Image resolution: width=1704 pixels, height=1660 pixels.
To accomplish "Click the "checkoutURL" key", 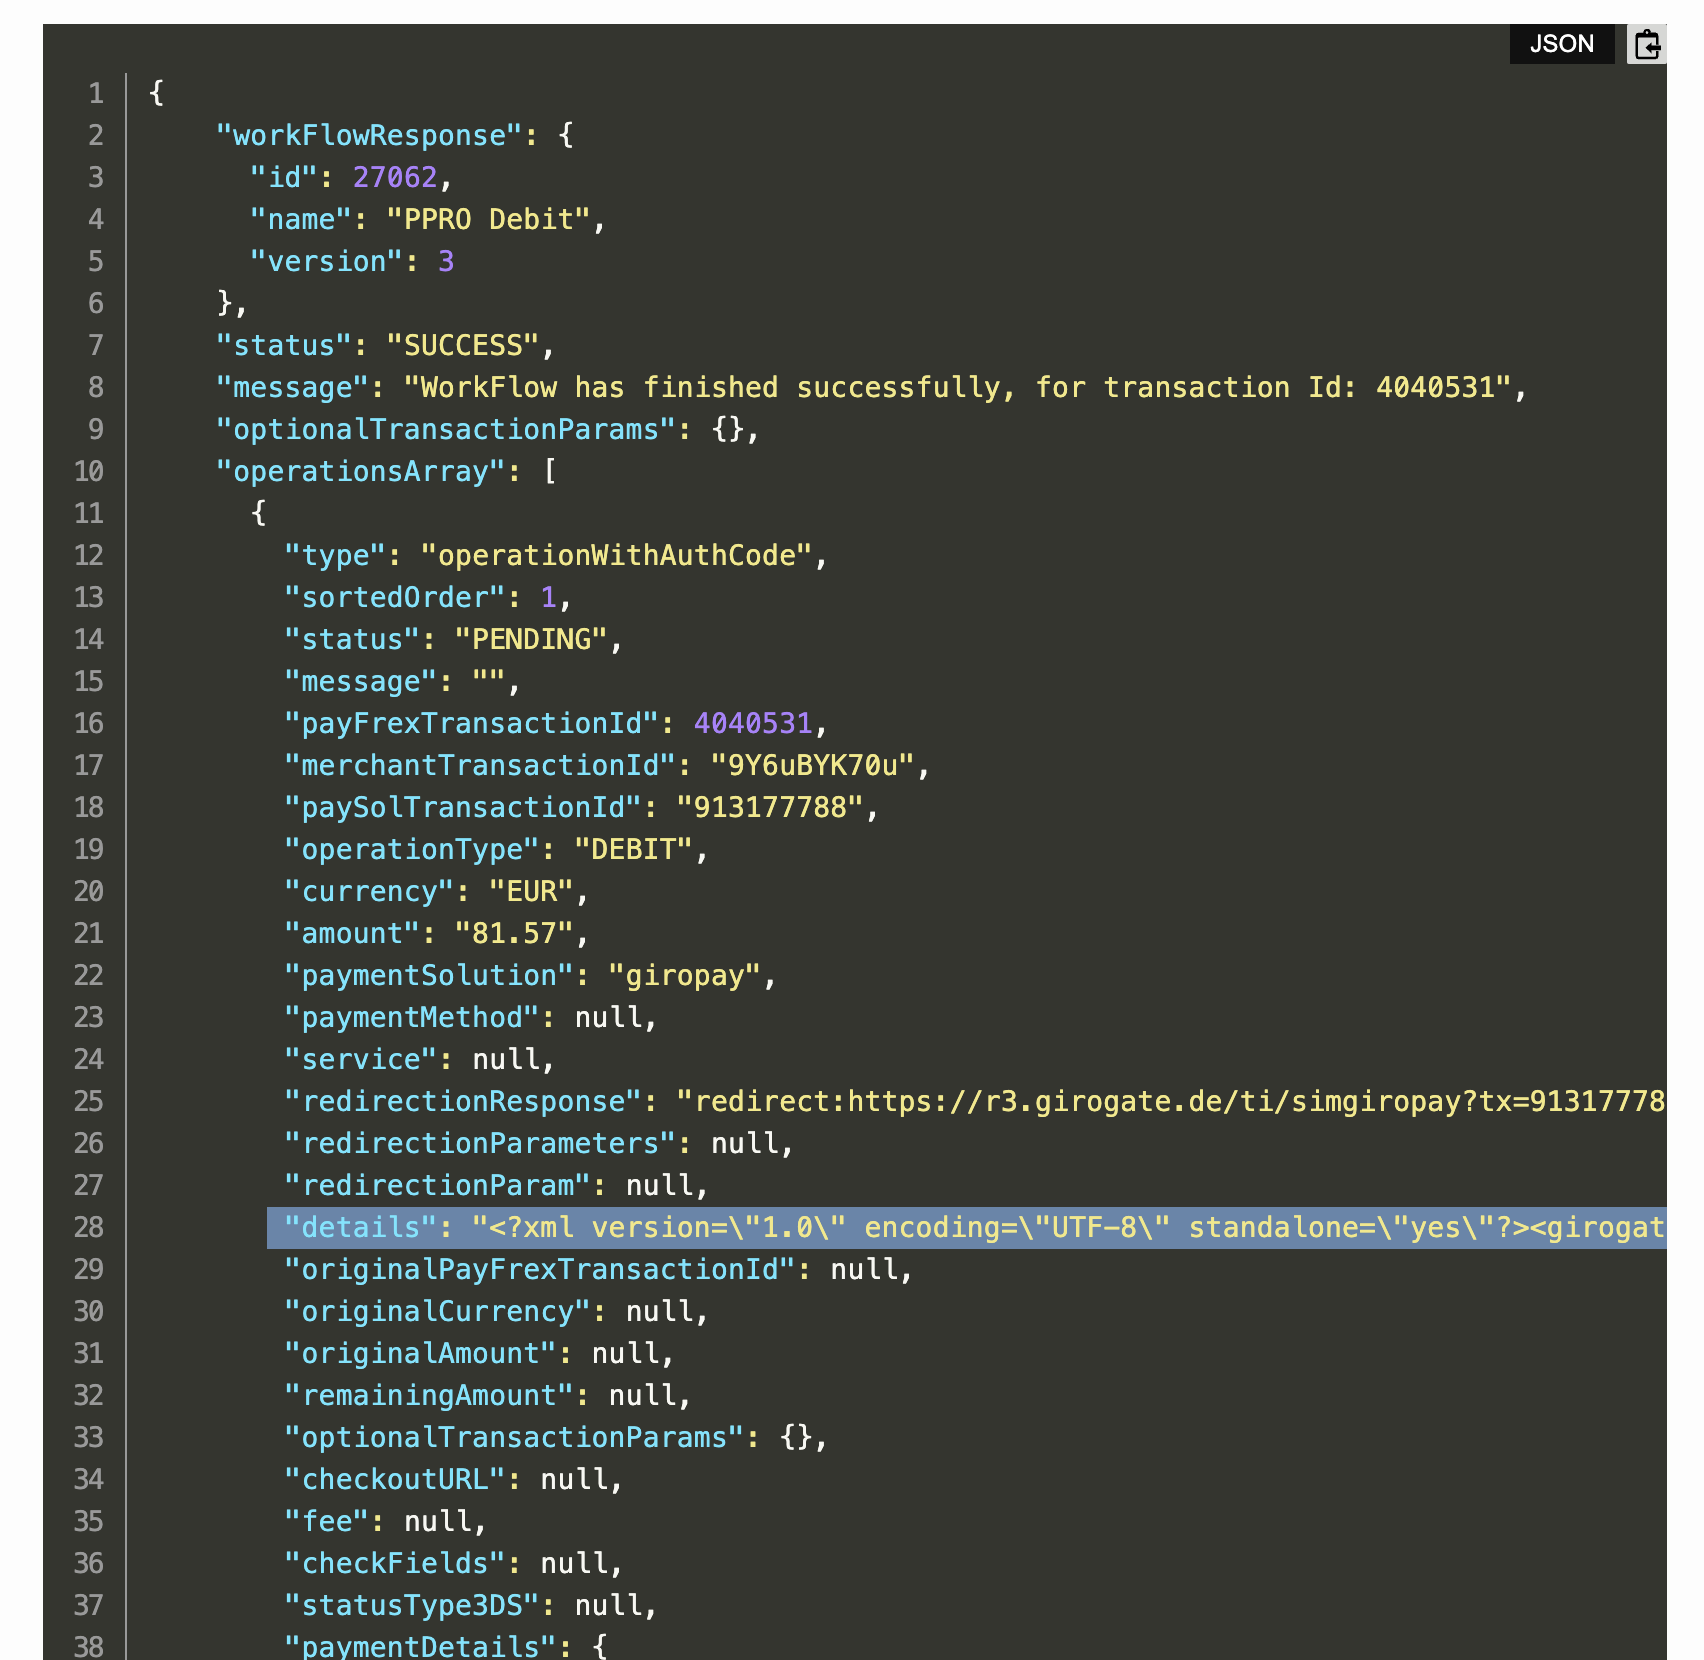I will tap(395, 1479).
